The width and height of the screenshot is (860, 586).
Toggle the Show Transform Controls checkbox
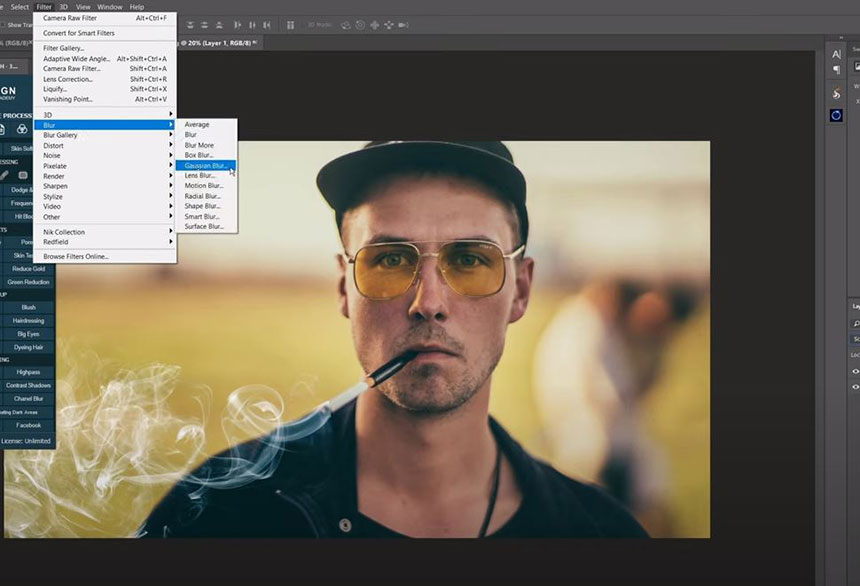click(3, 25)
